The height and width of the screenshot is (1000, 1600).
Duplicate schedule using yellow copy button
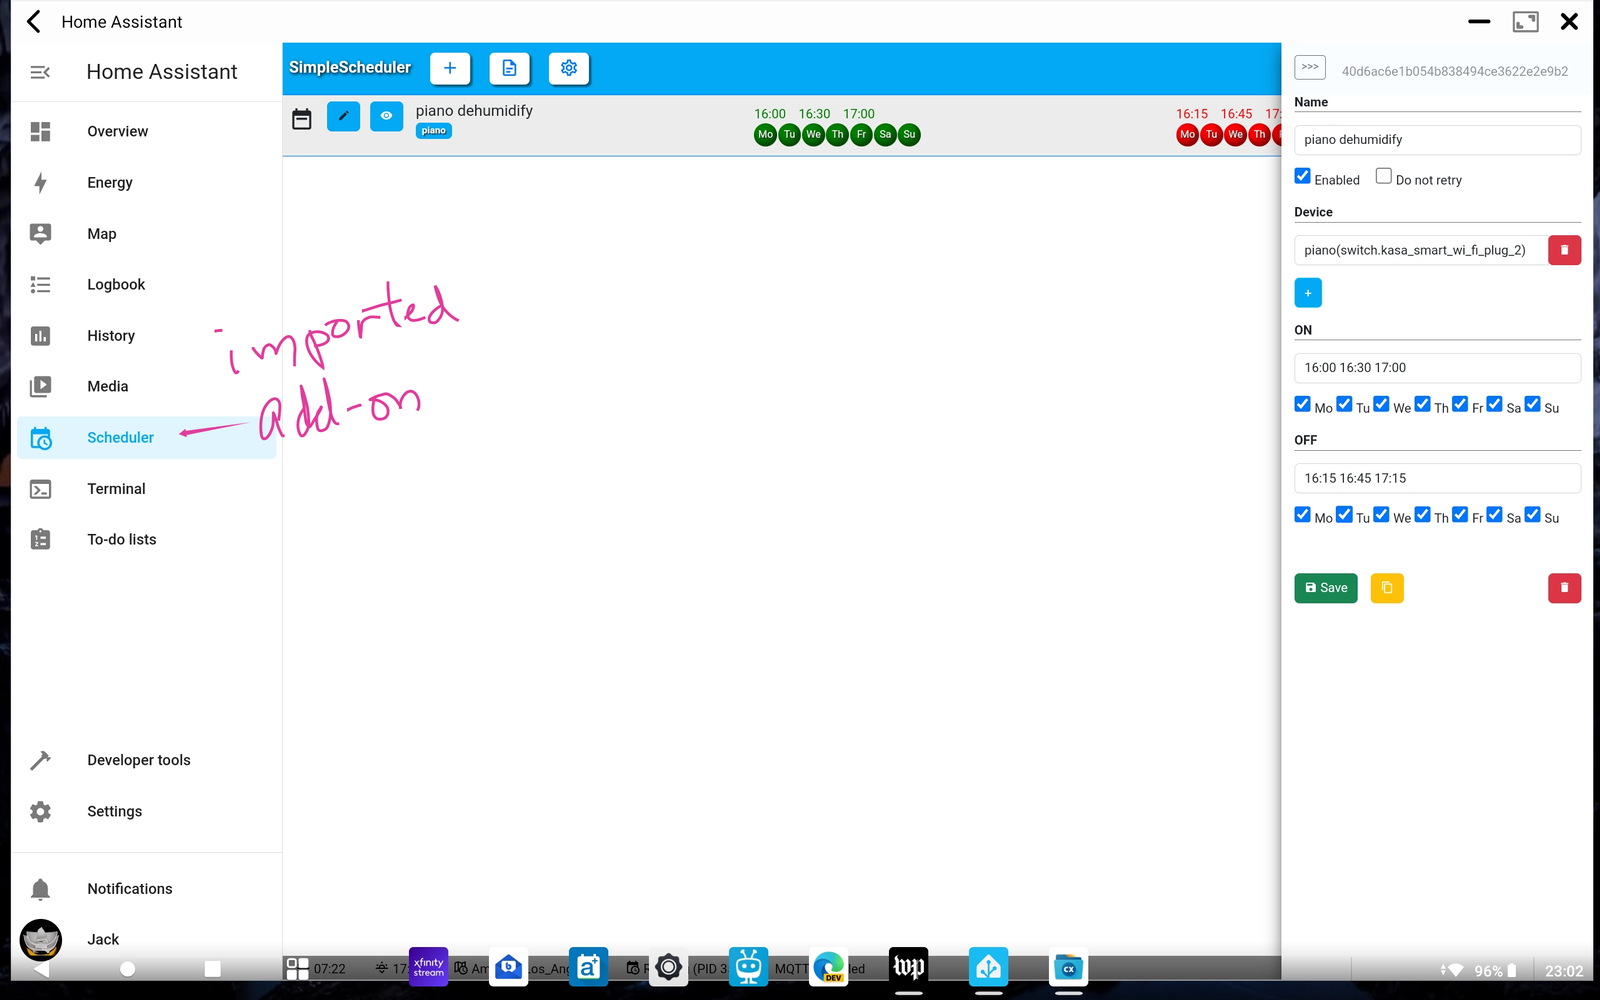pyautogui.click(x=1387, y=588)
